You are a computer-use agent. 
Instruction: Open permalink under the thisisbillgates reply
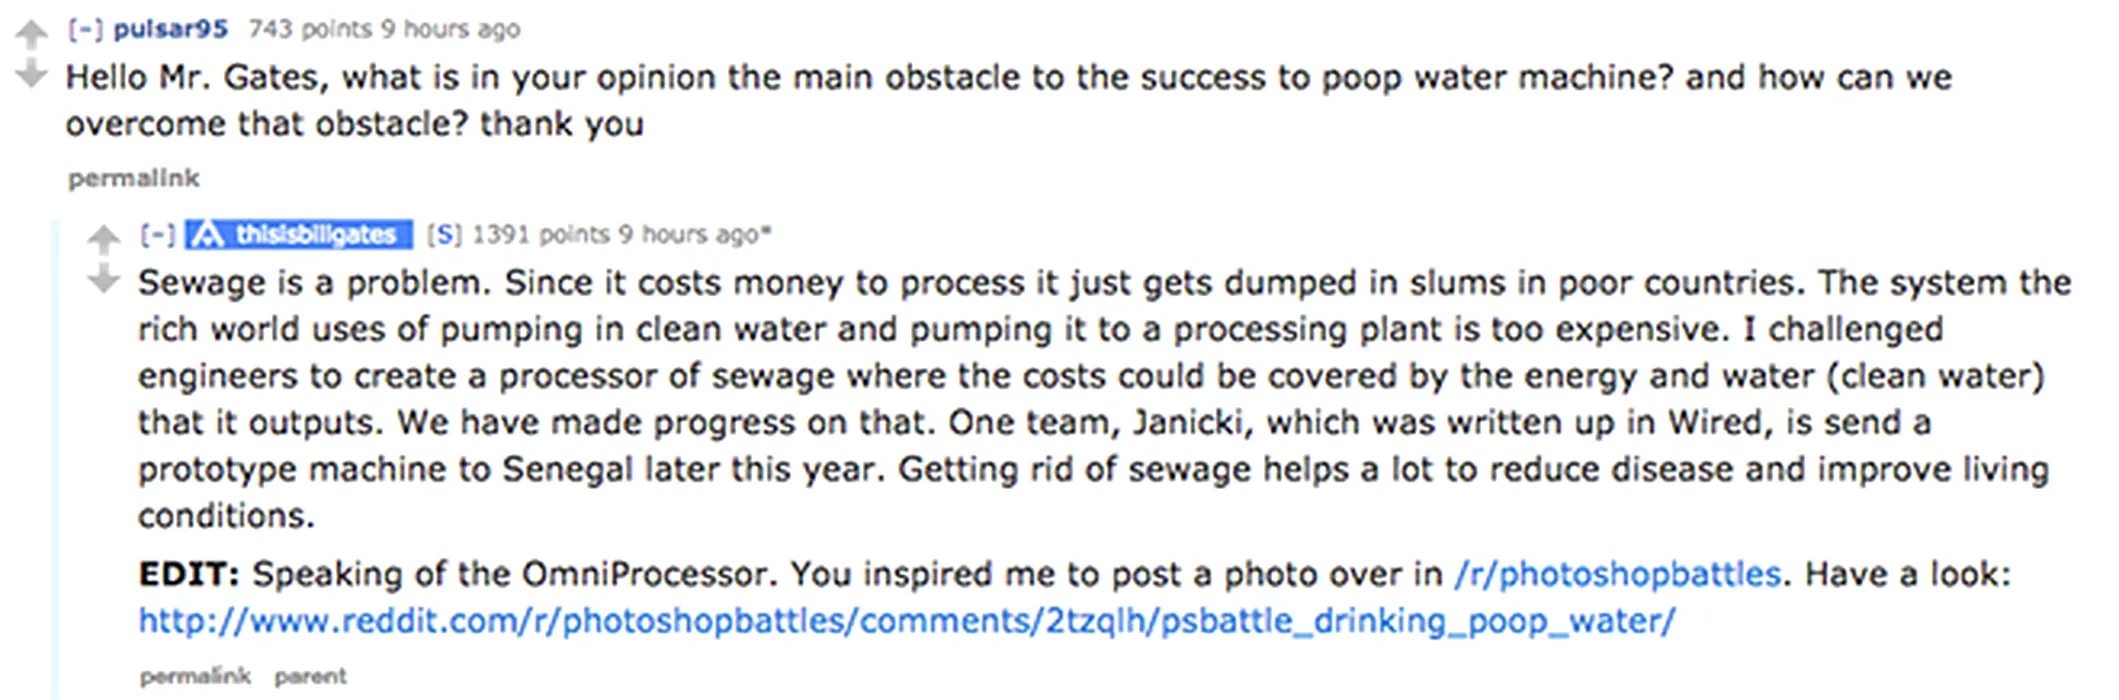point(195,676)
